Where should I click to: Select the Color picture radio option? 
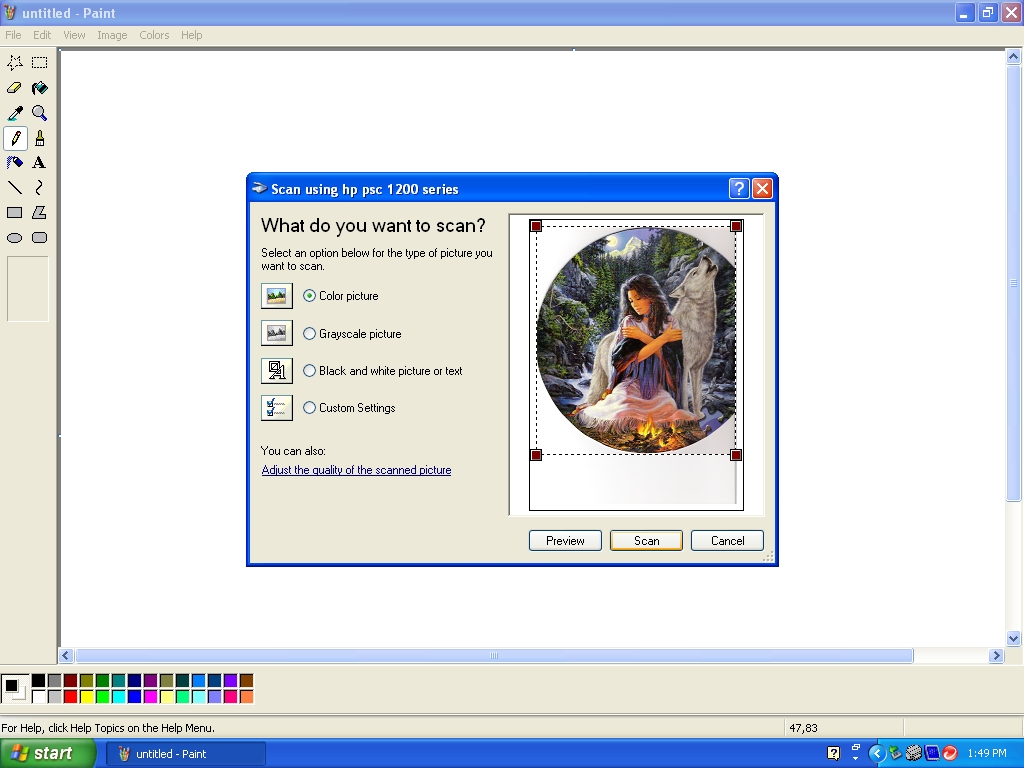[310, 296]
